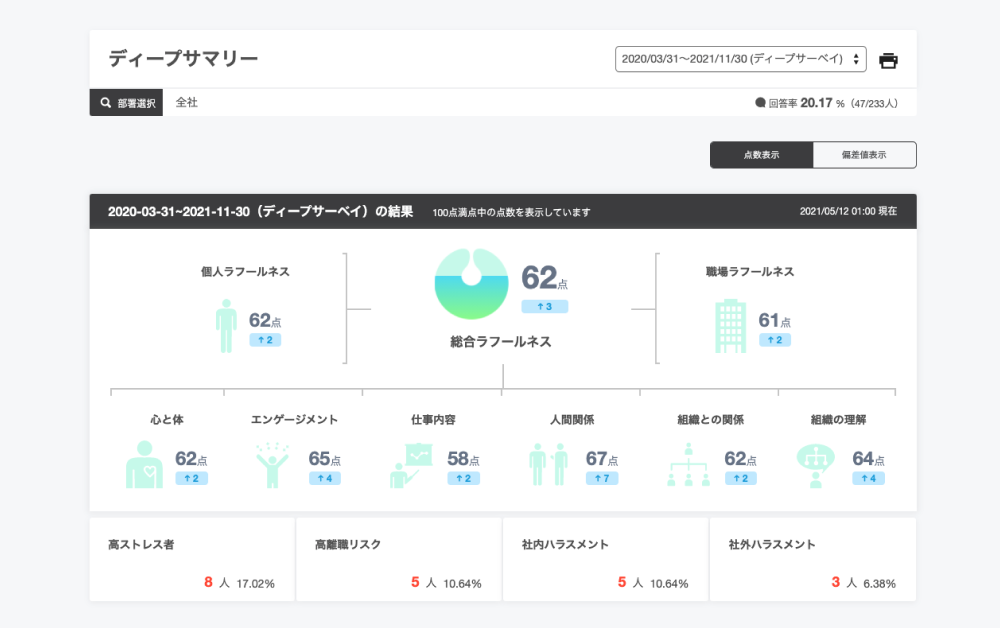Click the 総合ラフールネス label
This screenshot has height=628, width=1000.
pyautogui.click(x=501, y=342)
